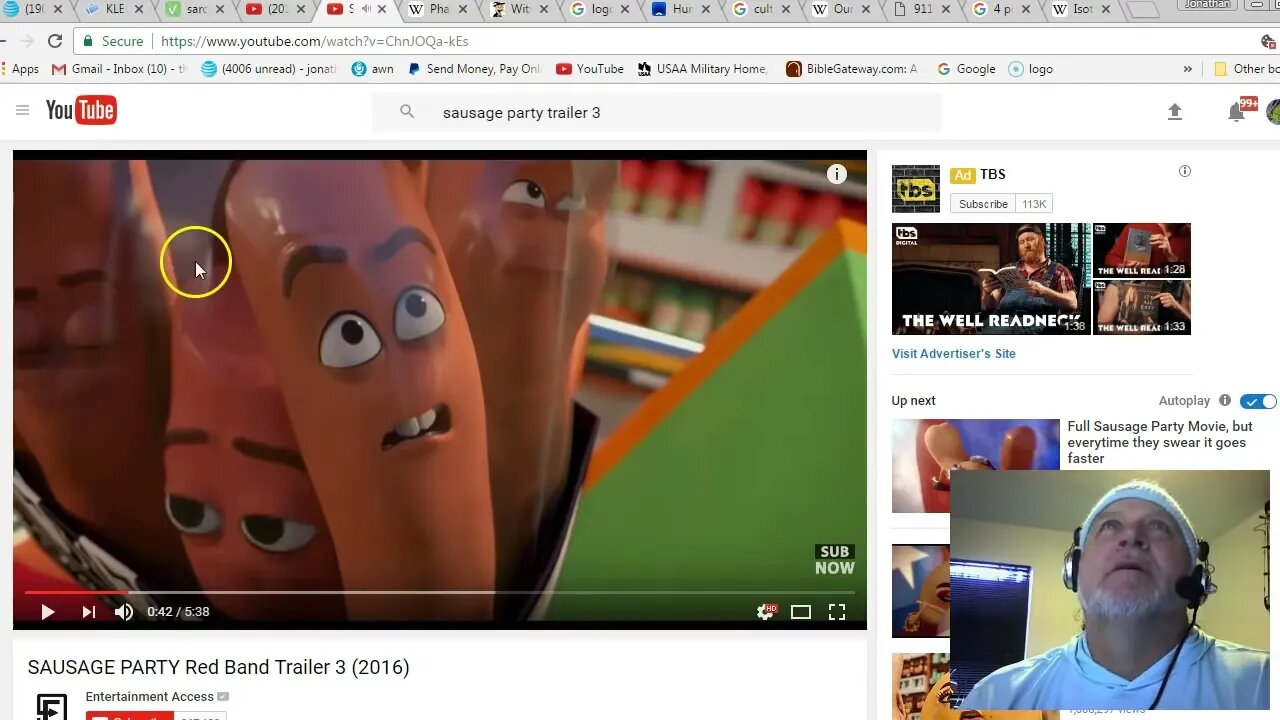The image size is (1280, 720).
Task: Open the USAA Military Home bookmark
Action: point(703,69)
